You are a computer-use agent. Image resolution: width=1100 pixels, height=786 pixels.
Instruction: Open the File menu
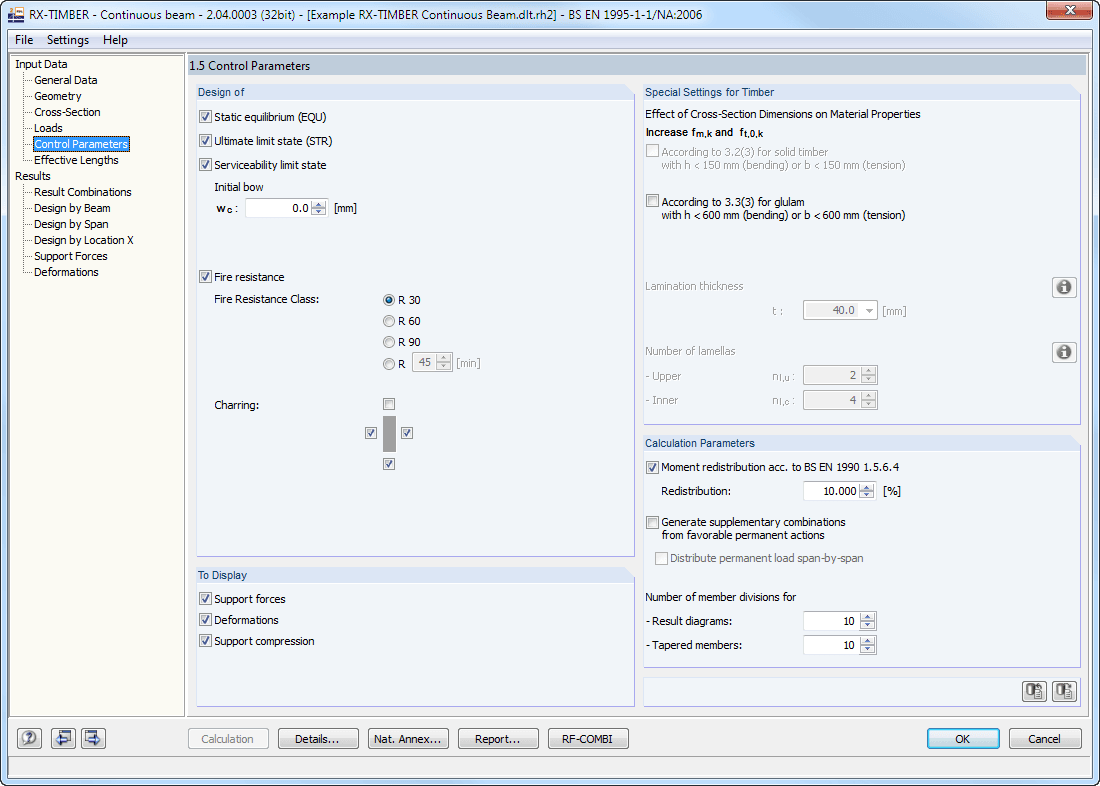coord(23,40)
